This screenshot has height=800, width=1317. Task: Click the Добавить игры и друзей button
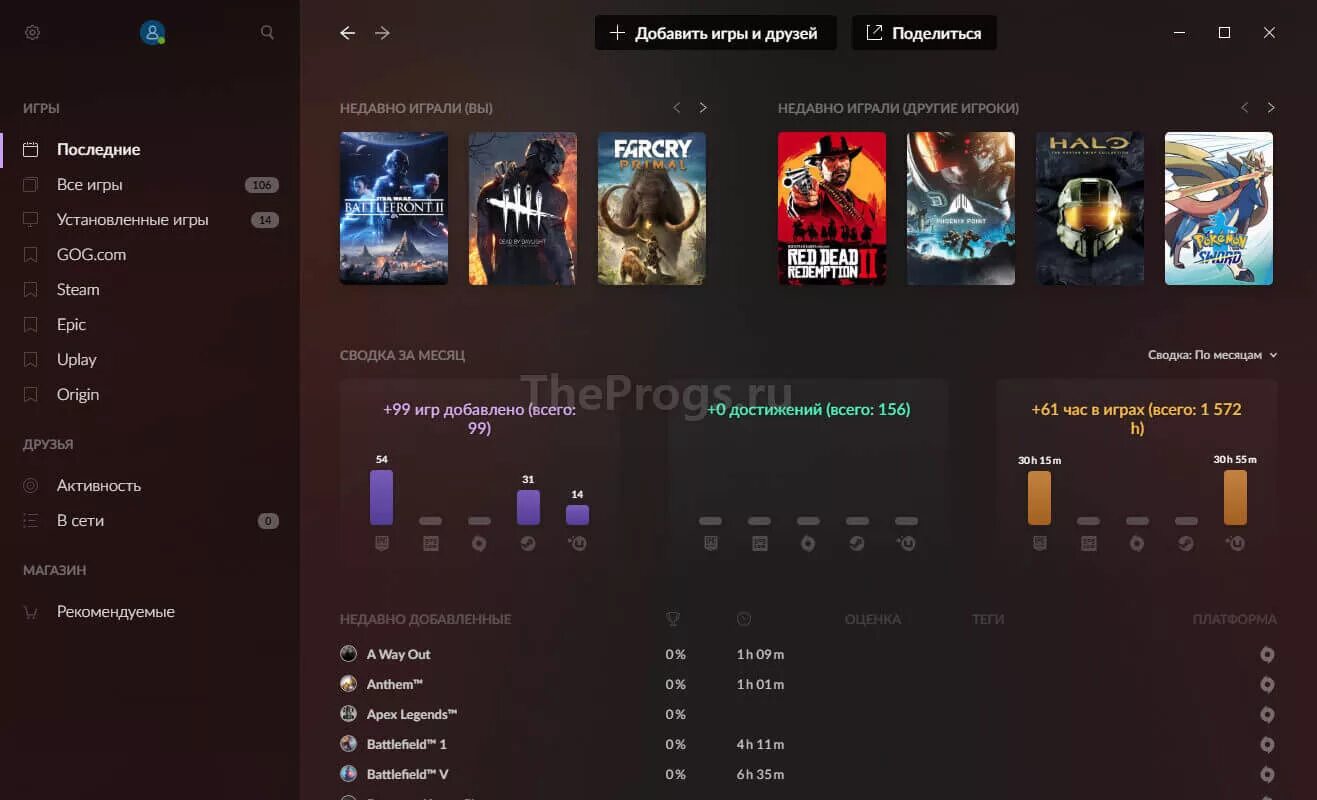tap(715, 33)
